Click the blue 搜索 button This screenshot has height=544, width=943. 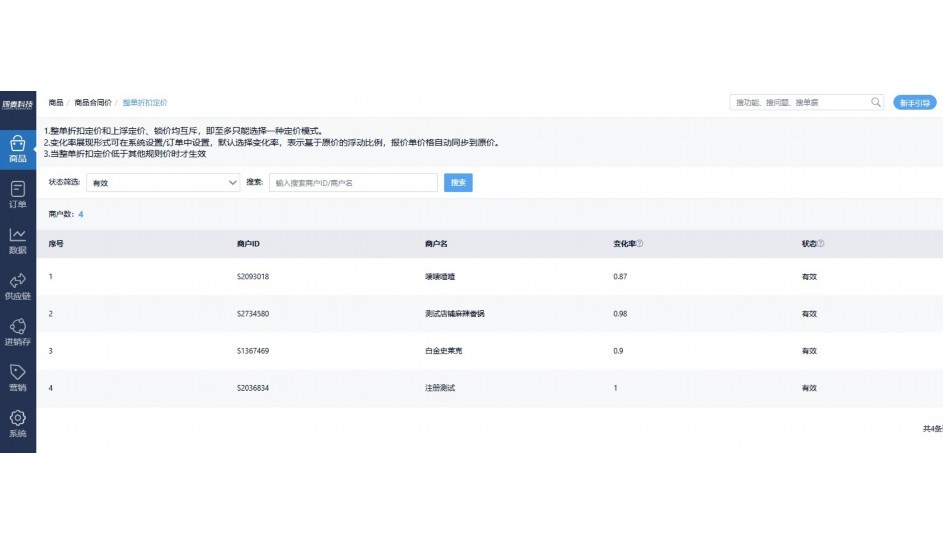click(458, 183)
